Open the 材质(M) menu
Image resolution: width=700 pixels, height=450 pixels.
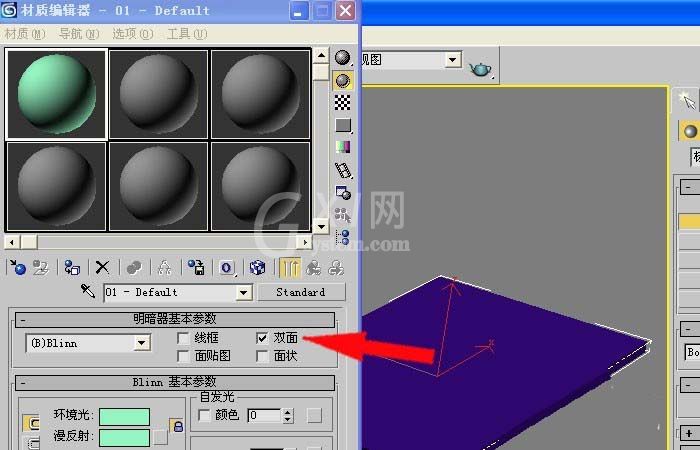coord(25,34)
